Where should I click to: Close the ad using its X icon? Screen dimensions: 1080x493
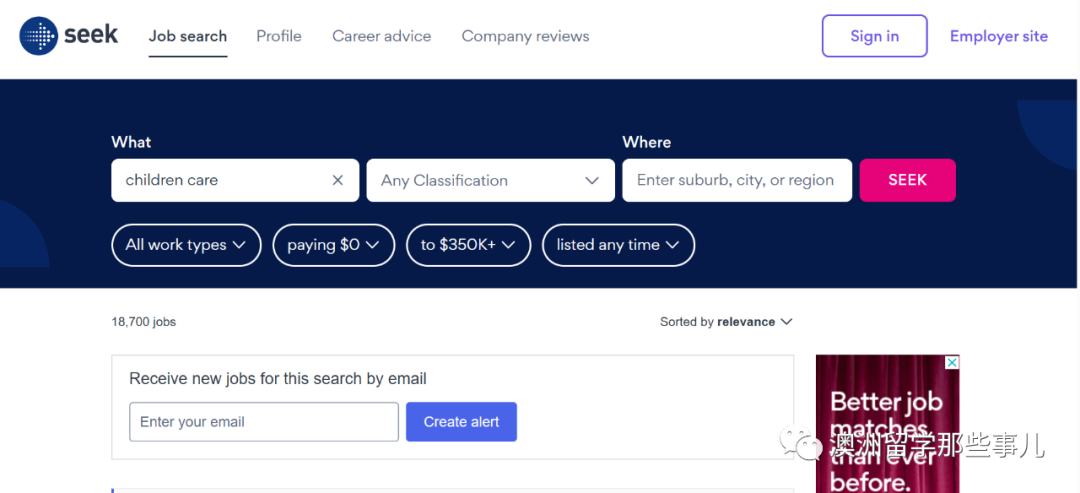pos(951,363)
